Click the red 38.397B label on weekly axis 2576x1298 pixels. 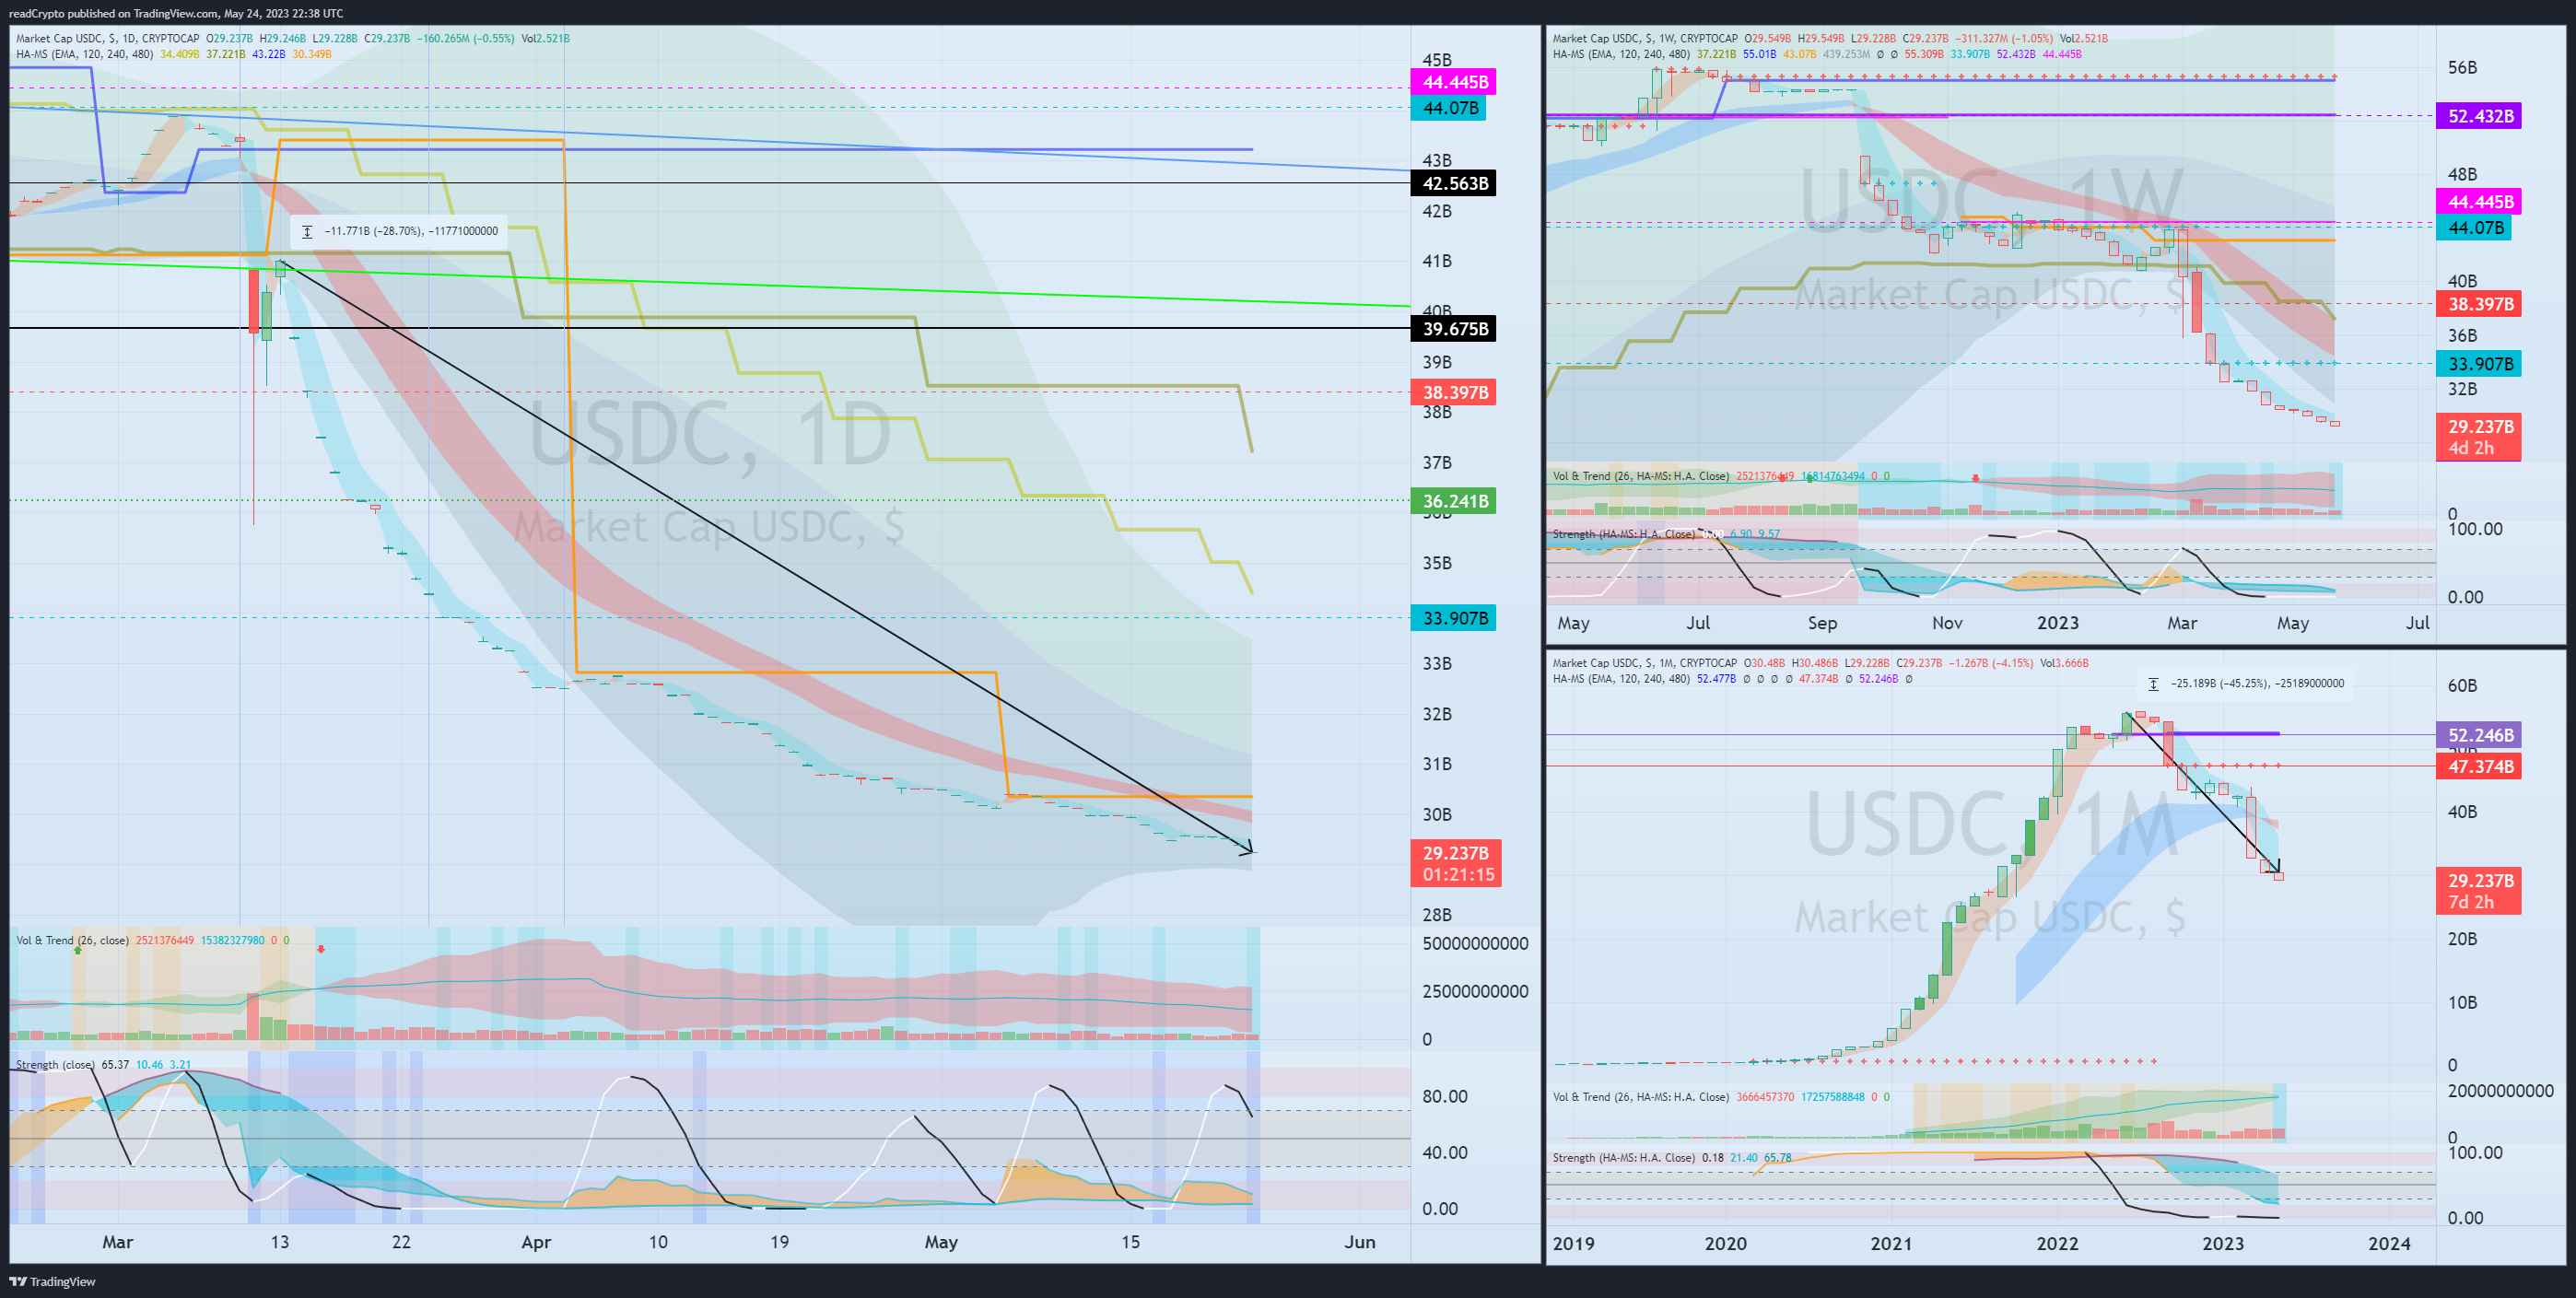2479,304
